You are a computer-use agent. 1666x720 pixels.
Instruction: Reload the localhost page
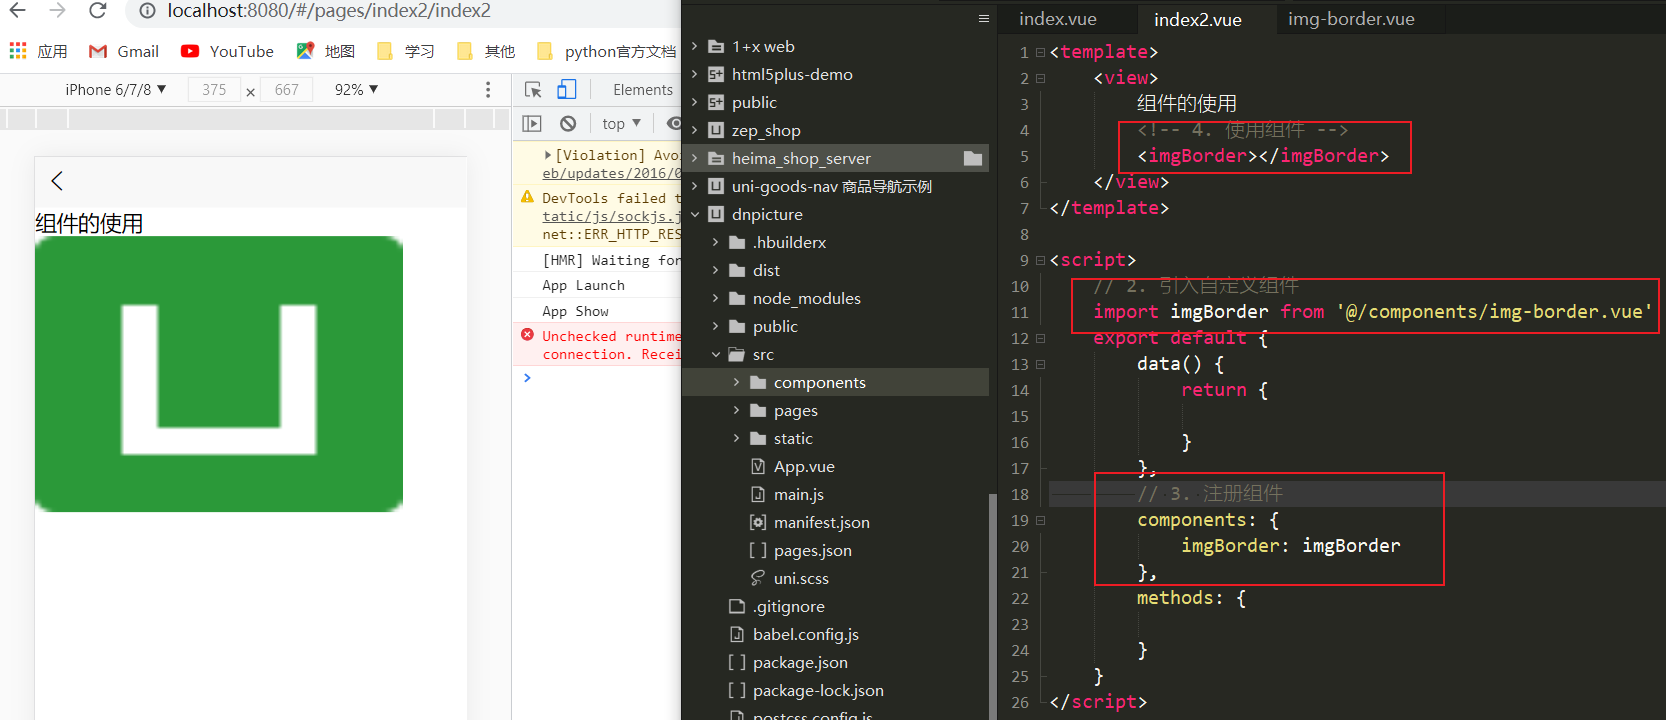(x=97, y=11)
